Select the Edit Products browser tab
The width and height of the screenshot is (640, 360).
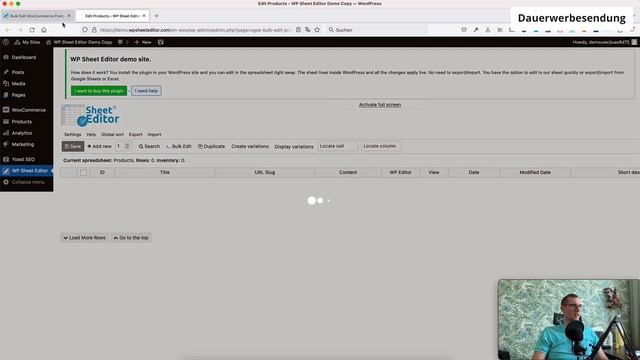click(112, 16)
